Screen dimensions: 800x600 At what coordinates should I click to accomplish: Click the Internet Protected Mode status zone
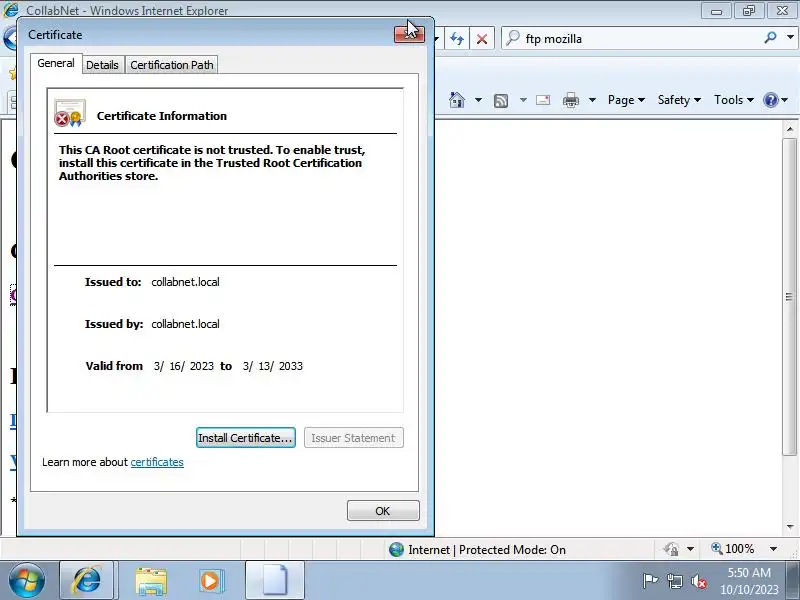pos(477,549)
